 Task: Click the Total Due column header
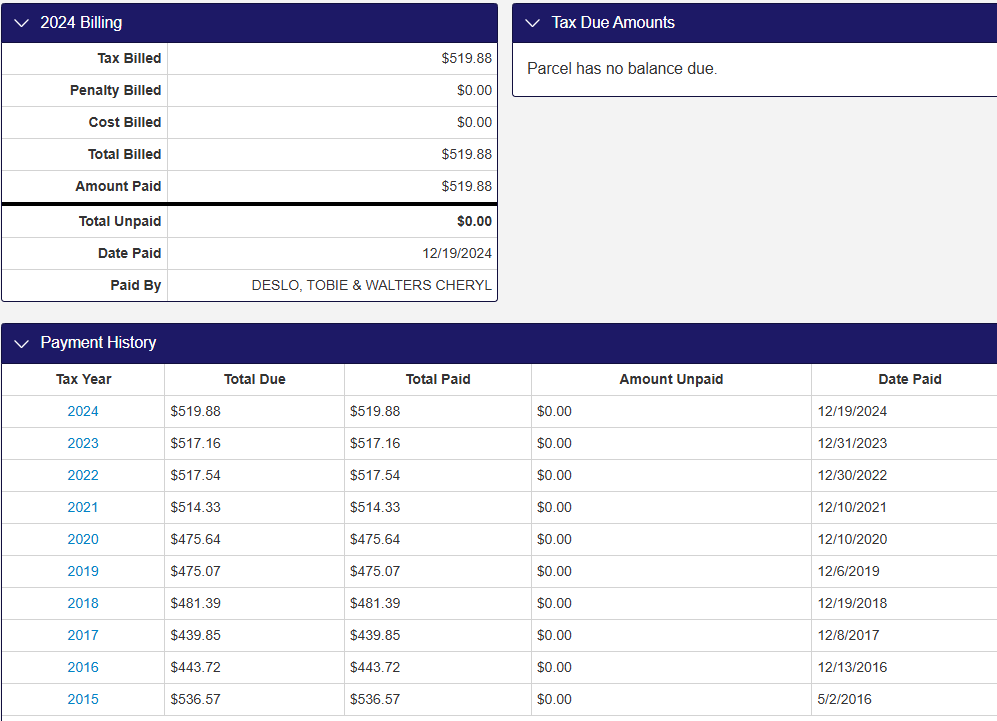254,379
